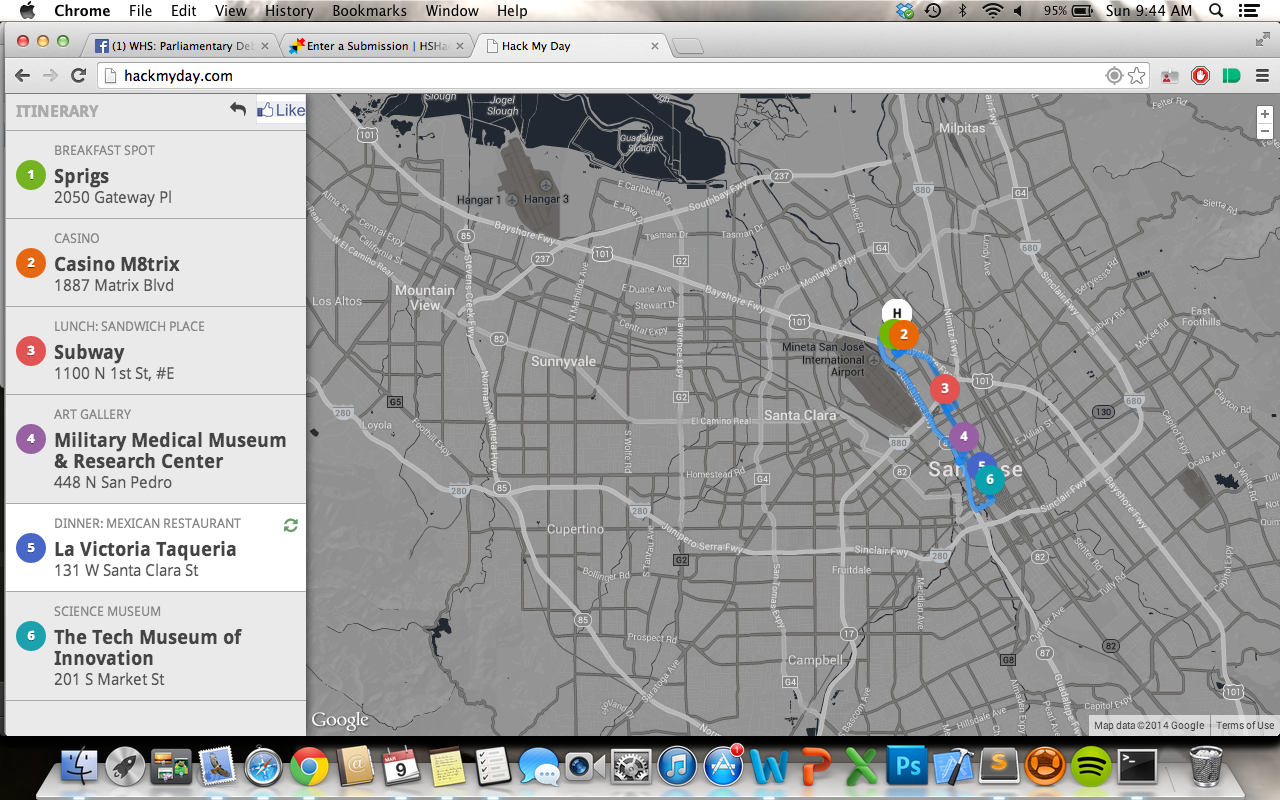Open iTunes from the Dock
This screenshot has height=800, width=1280.
coord(677,767)
